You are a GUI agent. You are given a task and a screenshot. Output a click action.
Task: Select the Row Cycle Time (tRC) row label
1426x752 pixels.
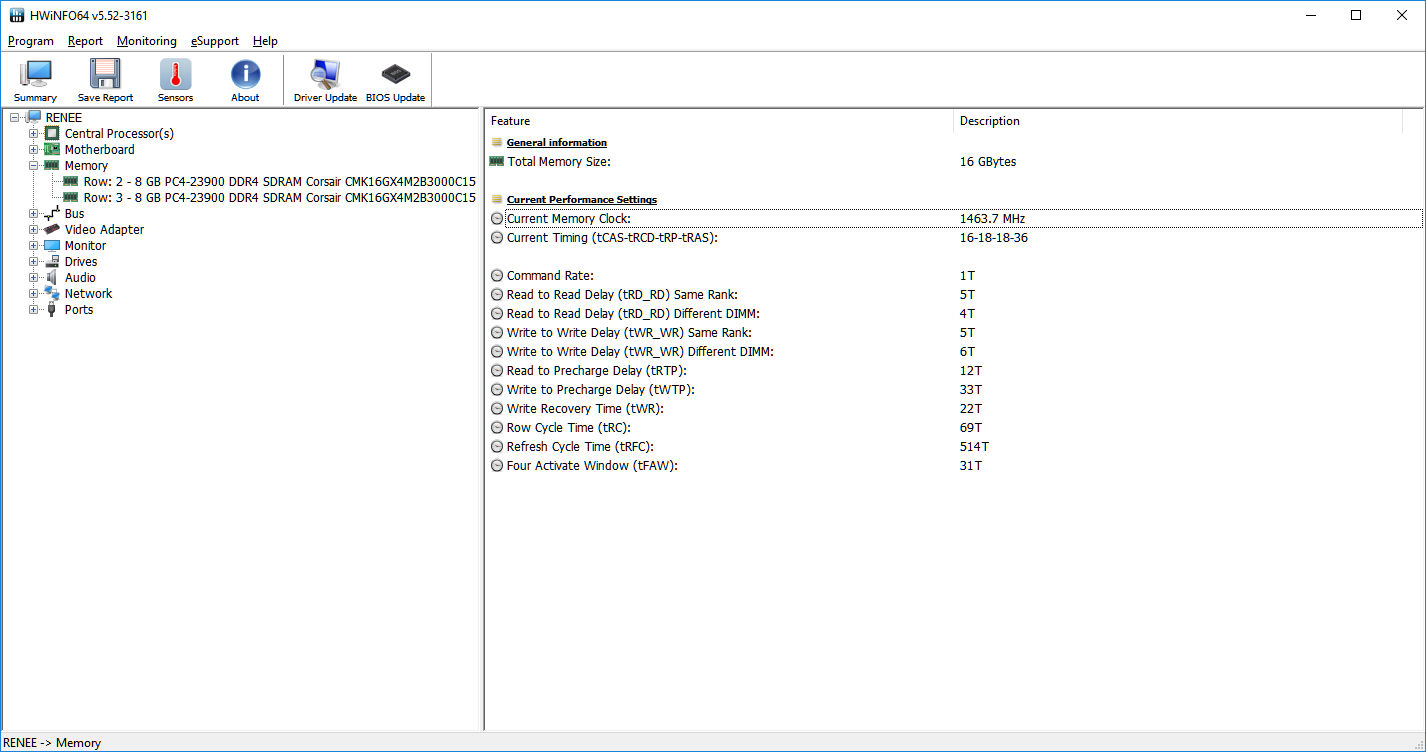pyautogui.click(x=569, y=427)
